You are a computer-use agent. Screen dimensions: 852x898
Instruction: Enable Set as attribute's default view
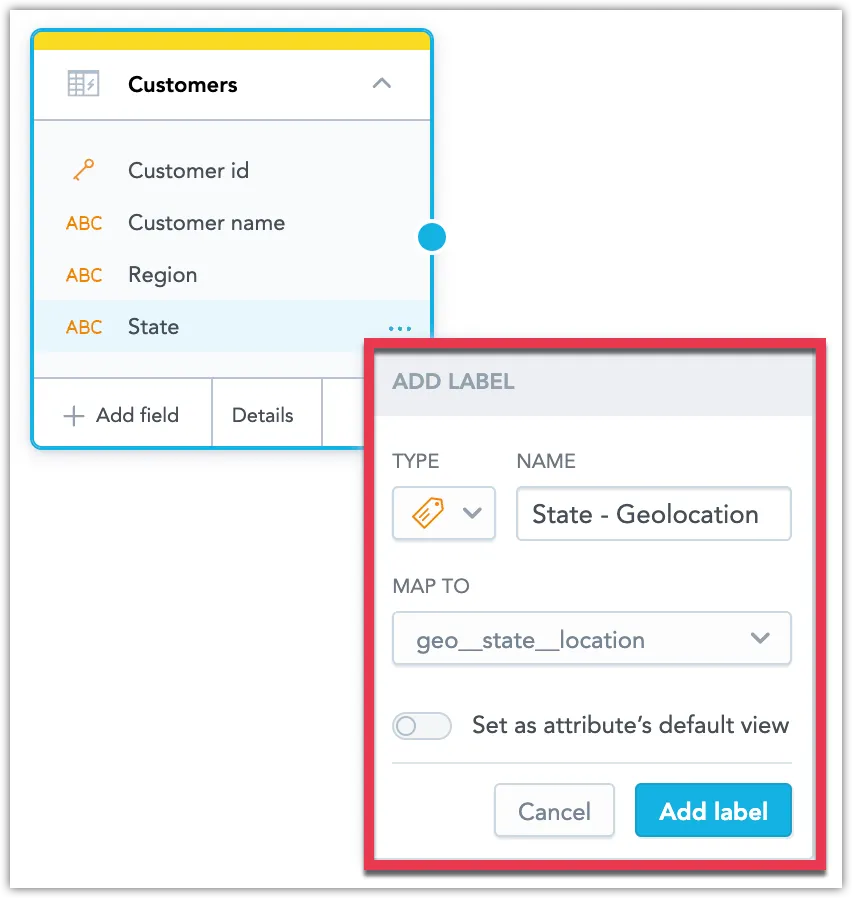421,726
